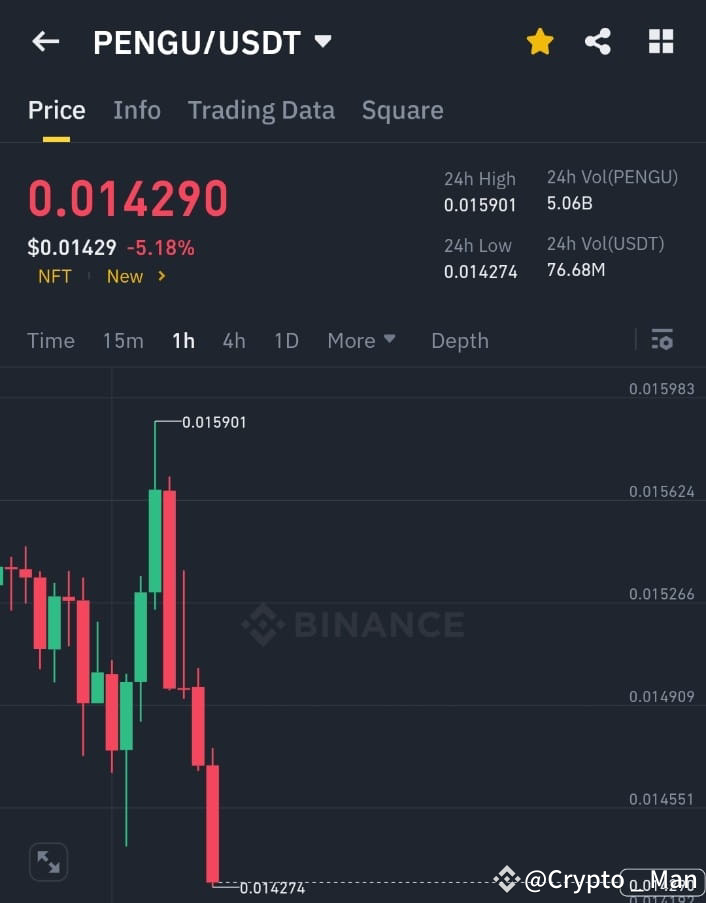Select the 1D candle interval

point(286,340)
